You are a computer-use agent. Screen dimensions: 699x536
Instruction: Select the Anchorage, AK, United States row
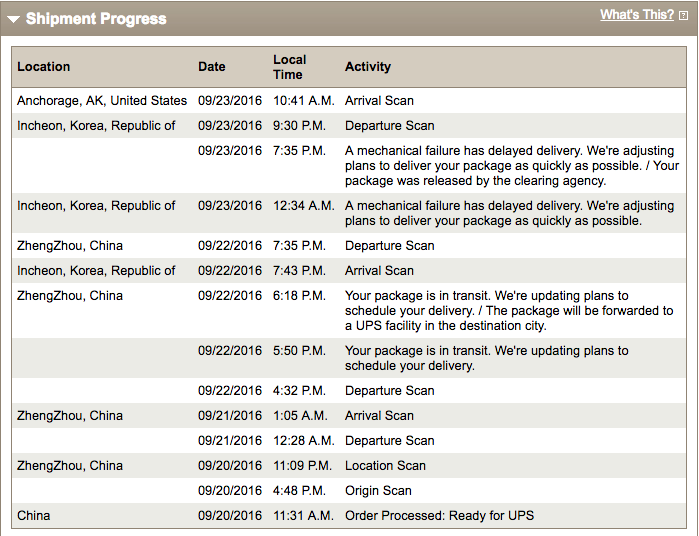[x=349, y=100]
